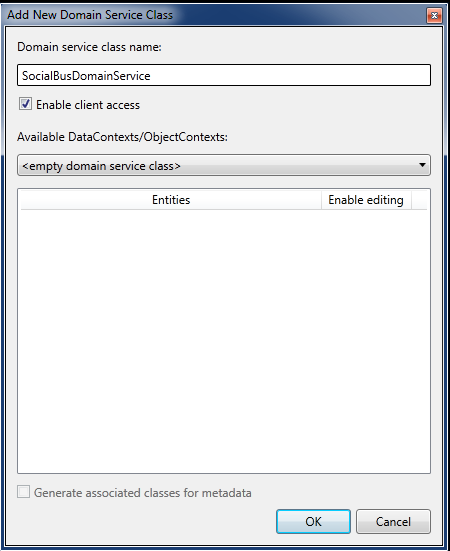
Task: Click the checkmark inside Enable client access box
Action: (25, 104)
